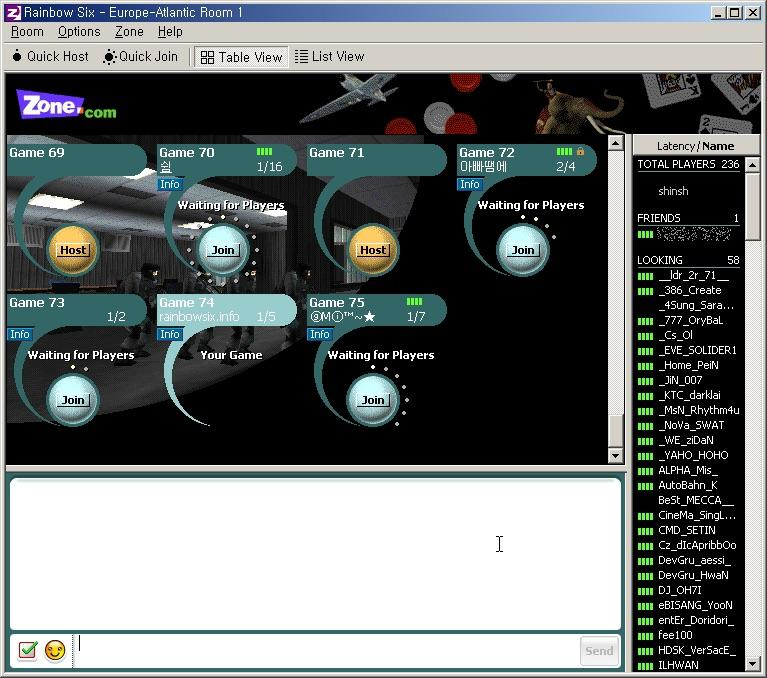Select player _777_OryBaL

(690, 320)
